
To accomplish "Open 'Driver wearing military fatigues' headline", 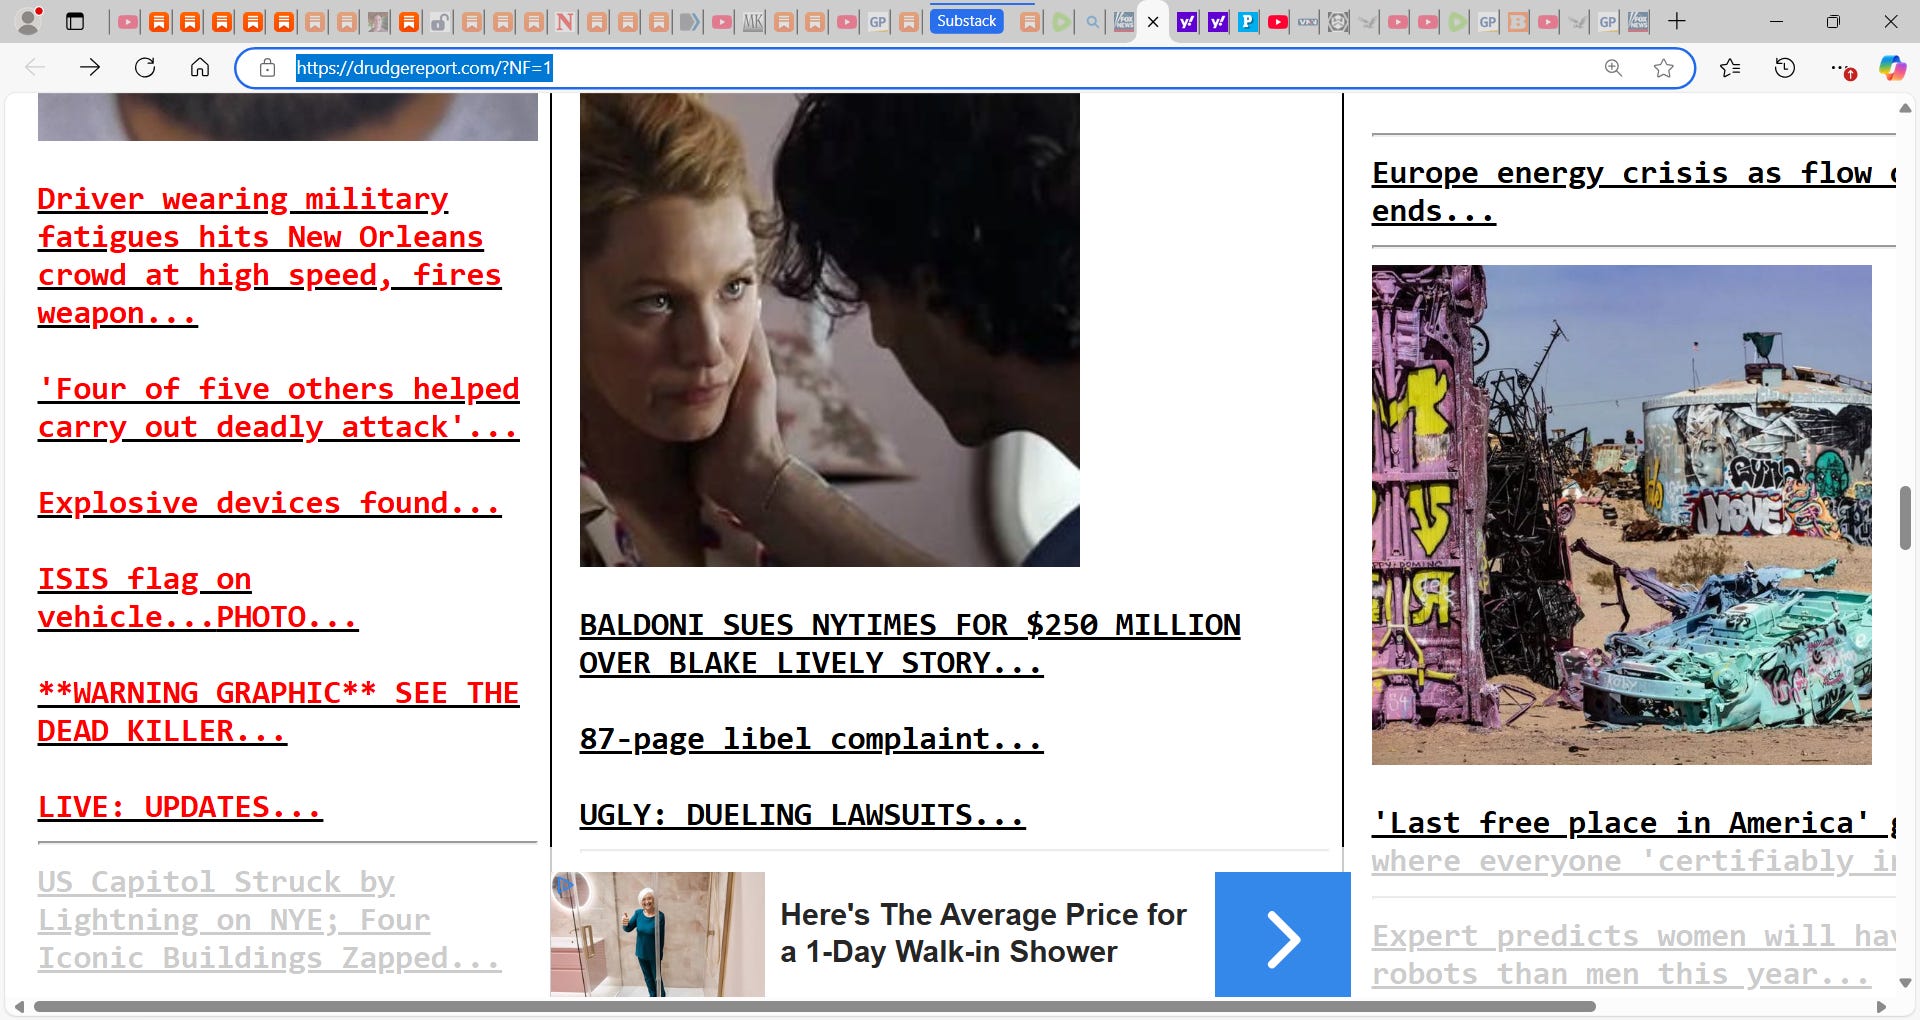I will point(269,256).
